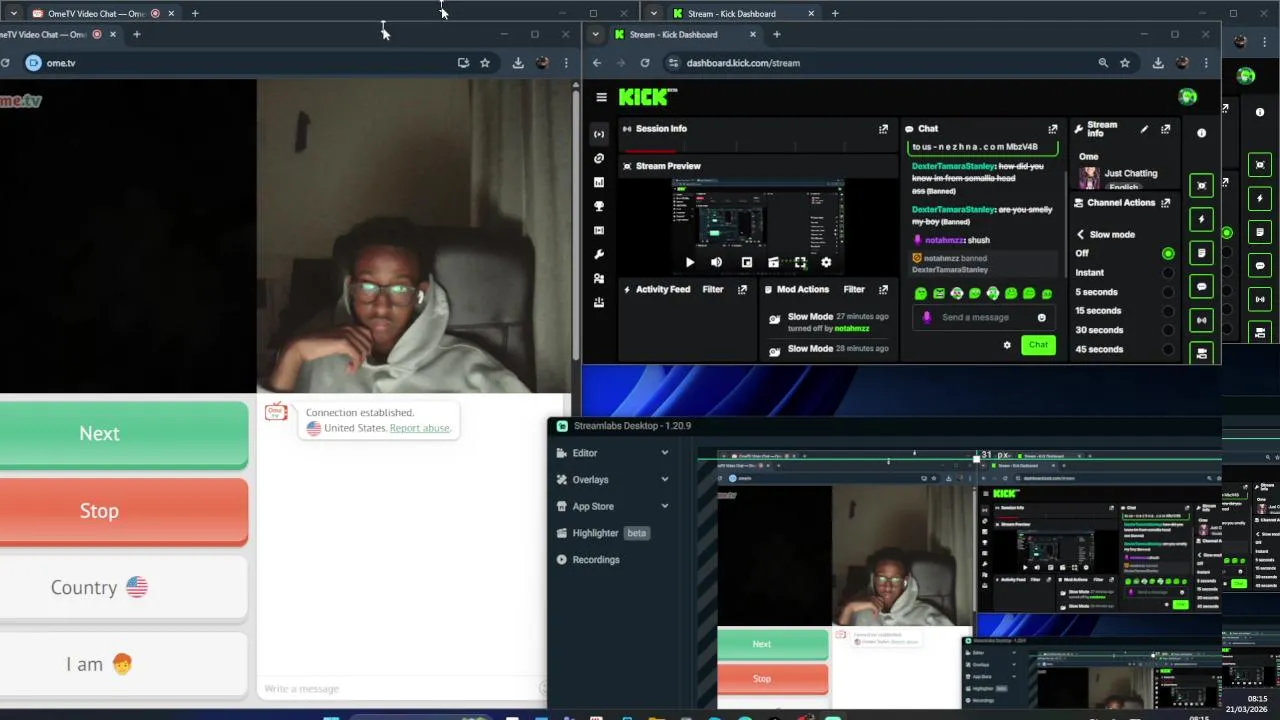This screenshot has height=720, width=1280.
Task: Click the red Stop button
Action: tap(99, 511)
